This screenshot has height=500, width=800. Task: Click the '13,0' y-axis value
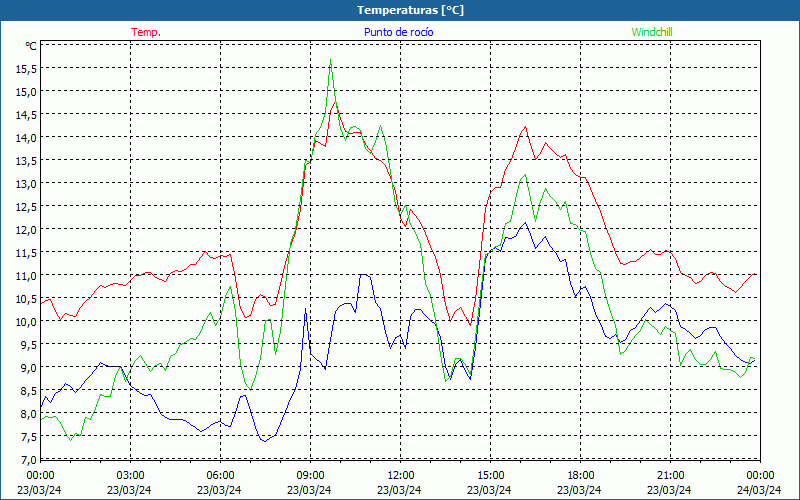coord(27,184)
